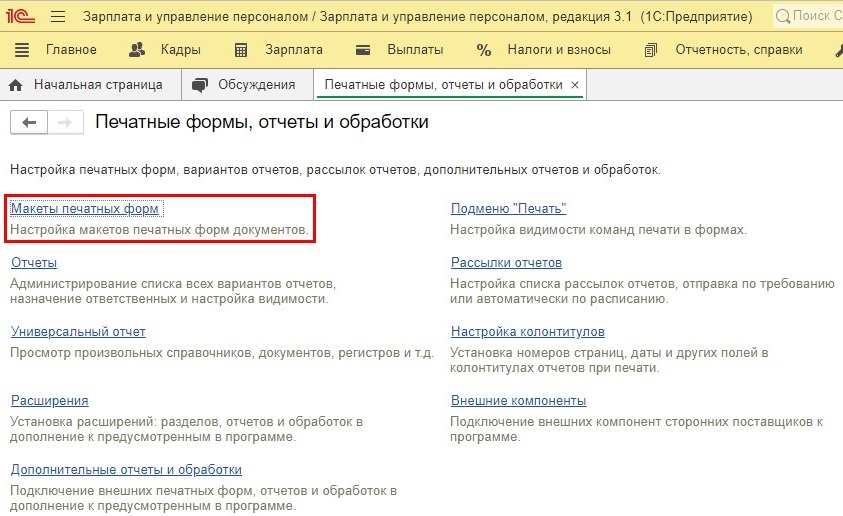
Task: Close the Печатные формы, отчеты и обработки tab
Action: pyautogui.click(x=575, y=85)
